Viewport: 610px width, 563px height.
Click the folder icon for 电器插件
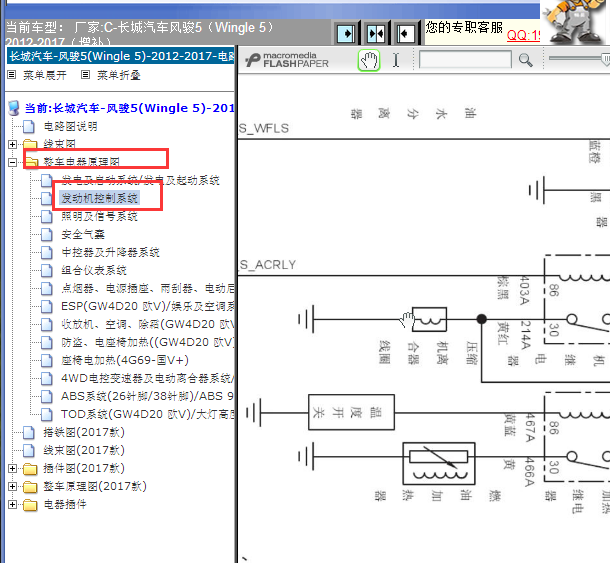[30, 505]
